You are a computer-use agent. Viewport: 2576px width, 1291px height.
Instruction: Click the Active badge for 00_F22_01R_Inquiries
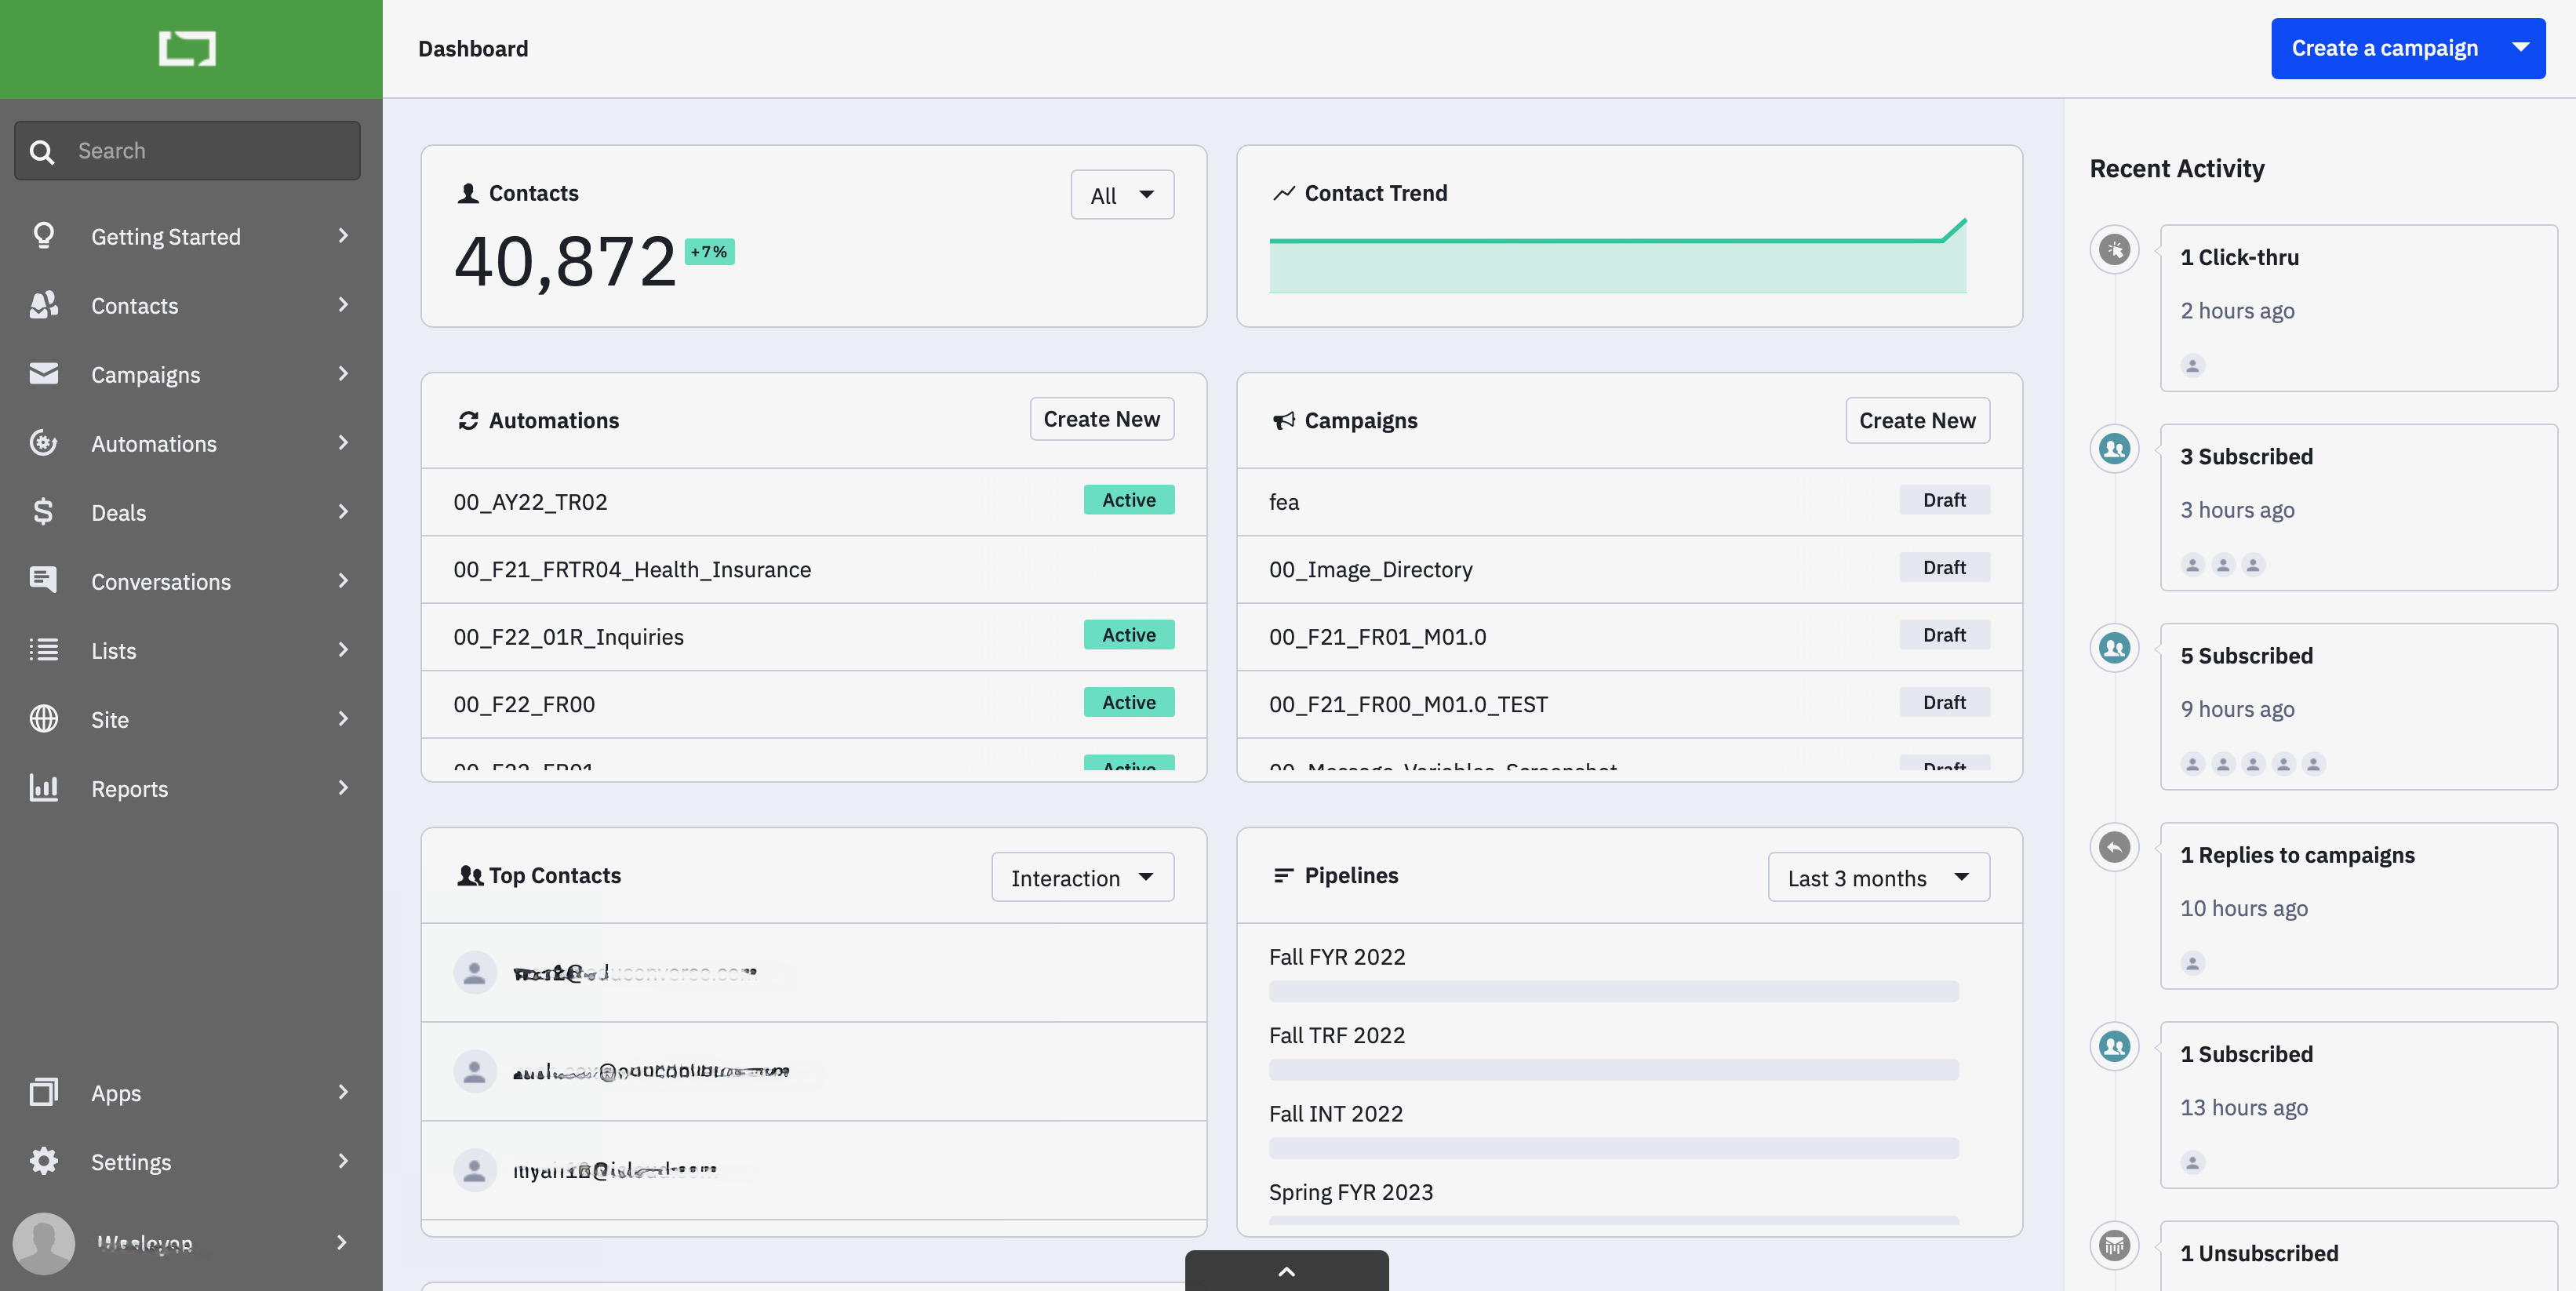point(1128,635)
